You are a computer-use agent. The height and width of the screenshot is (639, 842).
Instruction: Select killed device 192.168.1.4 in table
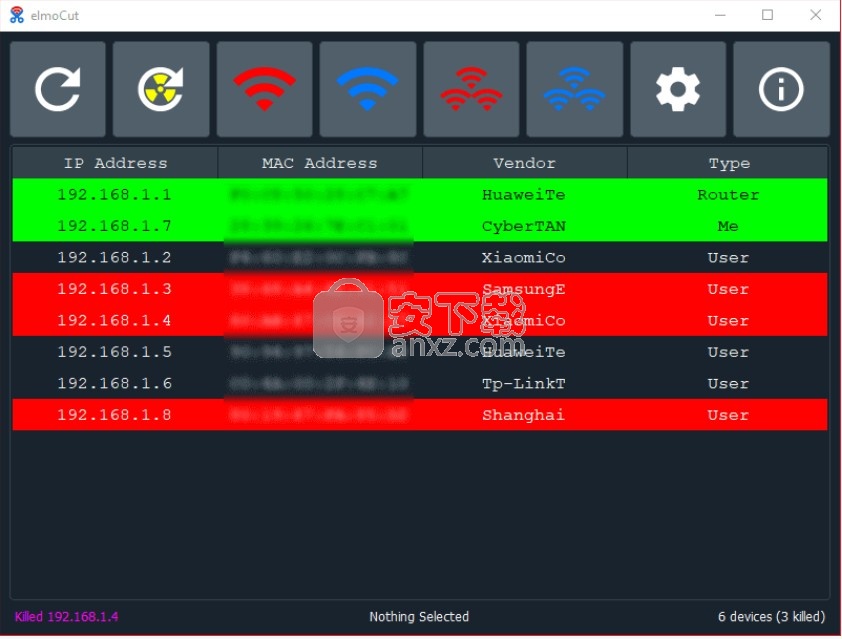[x=420, y=321]
